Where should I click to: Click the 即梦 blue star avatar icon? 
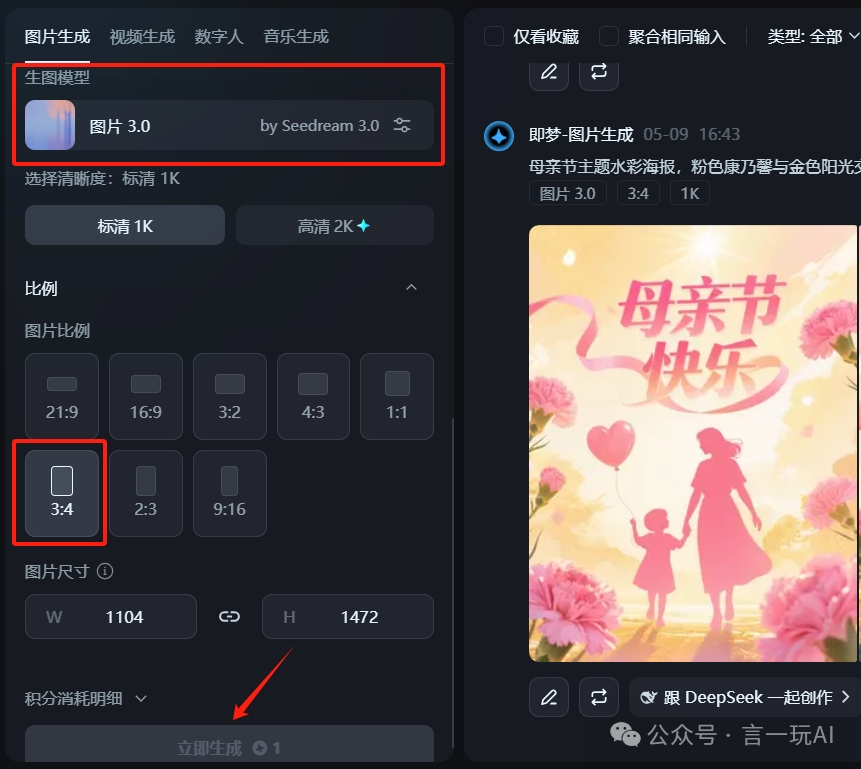(x=499, y=136)
